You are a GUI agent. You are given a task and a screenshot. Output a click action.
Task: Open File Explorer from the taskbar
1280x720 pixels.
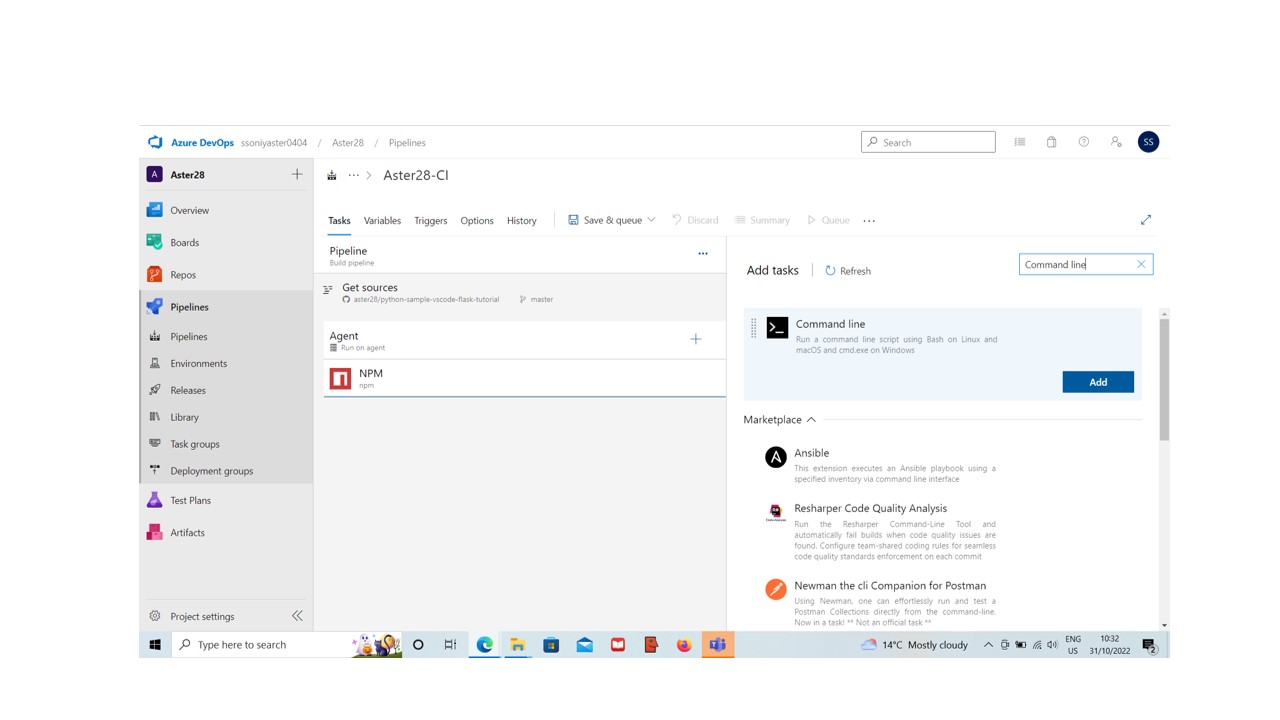tap(518, 645)
